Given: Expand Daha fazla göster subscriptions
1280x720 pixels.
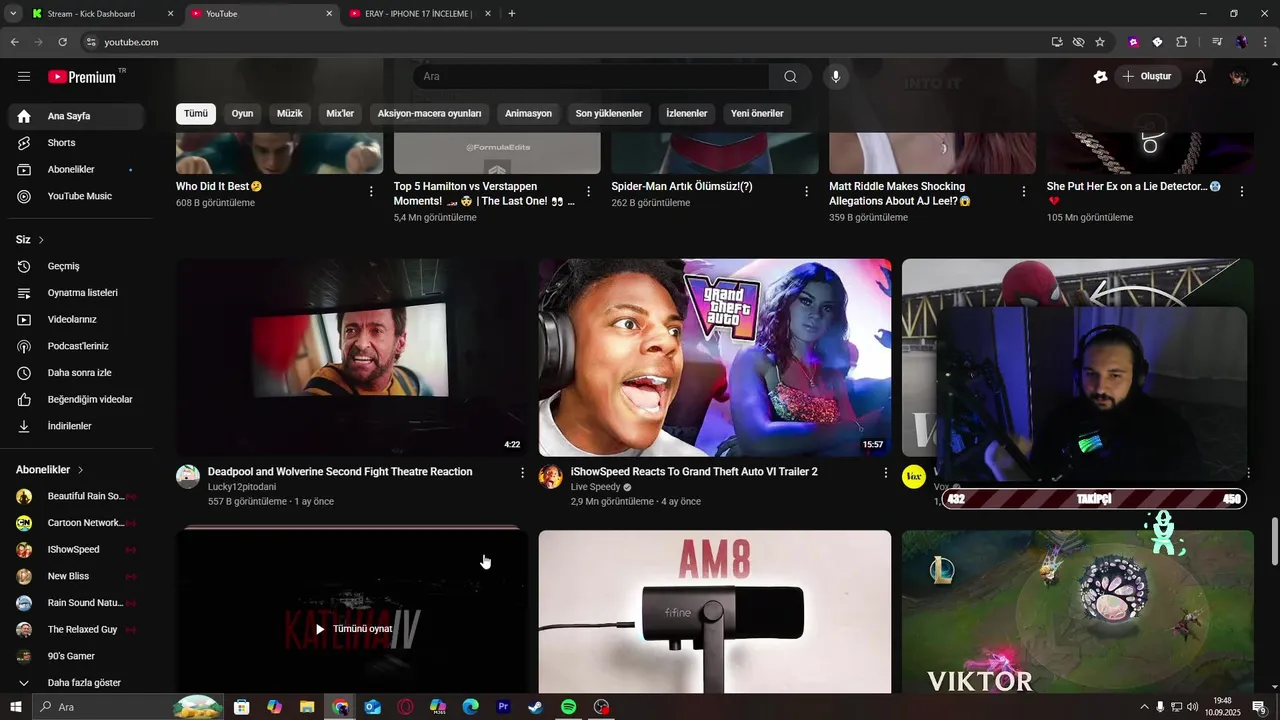Looking at the screenshot, I should coord(76,683).
